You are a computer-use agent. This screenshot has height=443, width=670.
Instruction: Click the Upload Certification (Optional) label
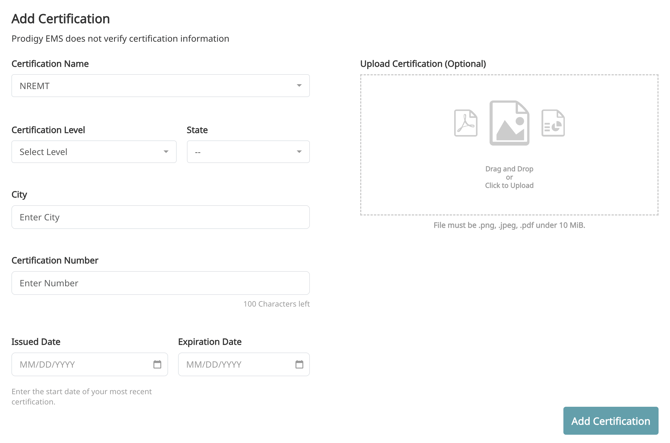pyautogui.click(x=423, y=64)
